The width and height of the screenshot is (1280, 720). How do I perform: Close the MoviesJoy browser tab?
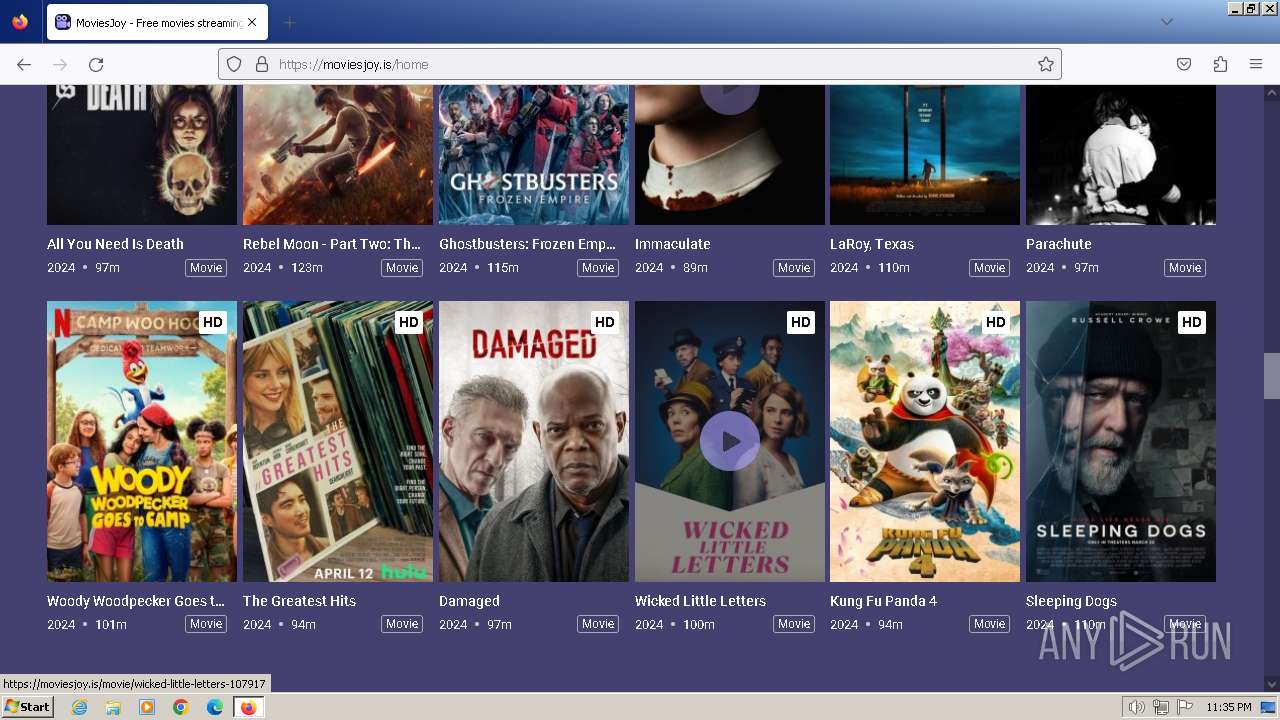point(251,22)
